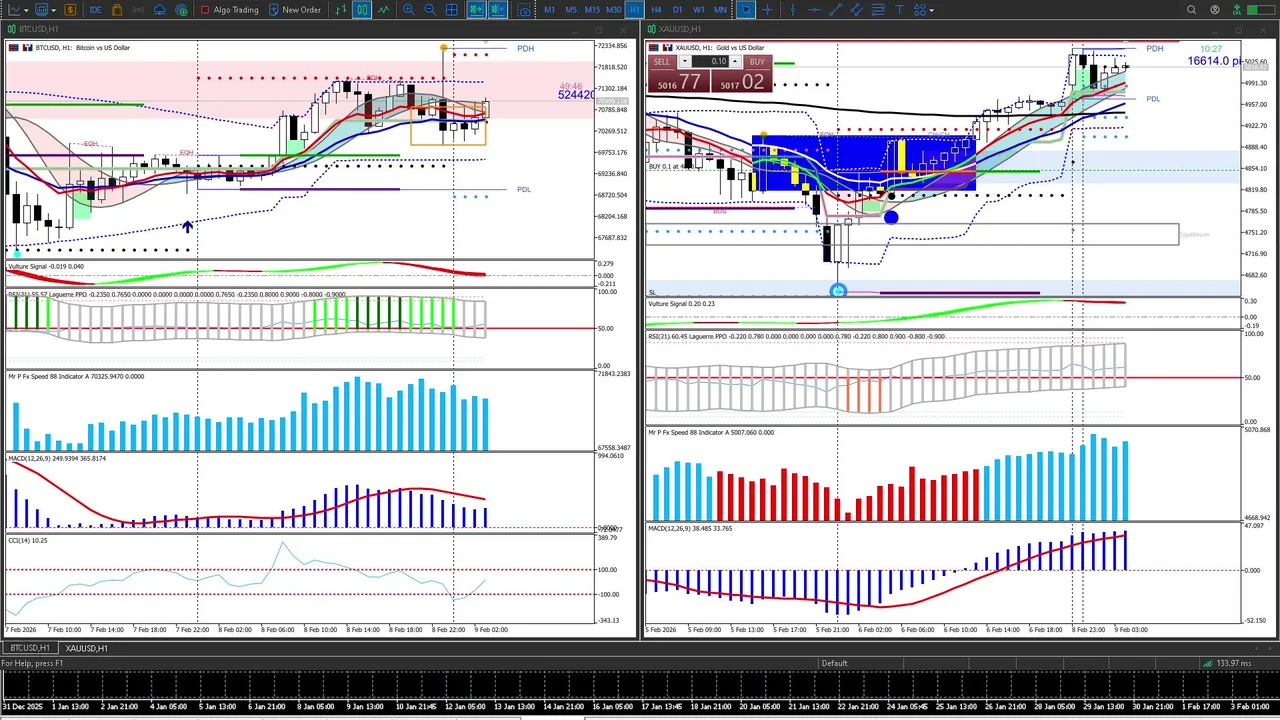
Task: Switch chart to candlestick type
Action: (x=362, y=10)
